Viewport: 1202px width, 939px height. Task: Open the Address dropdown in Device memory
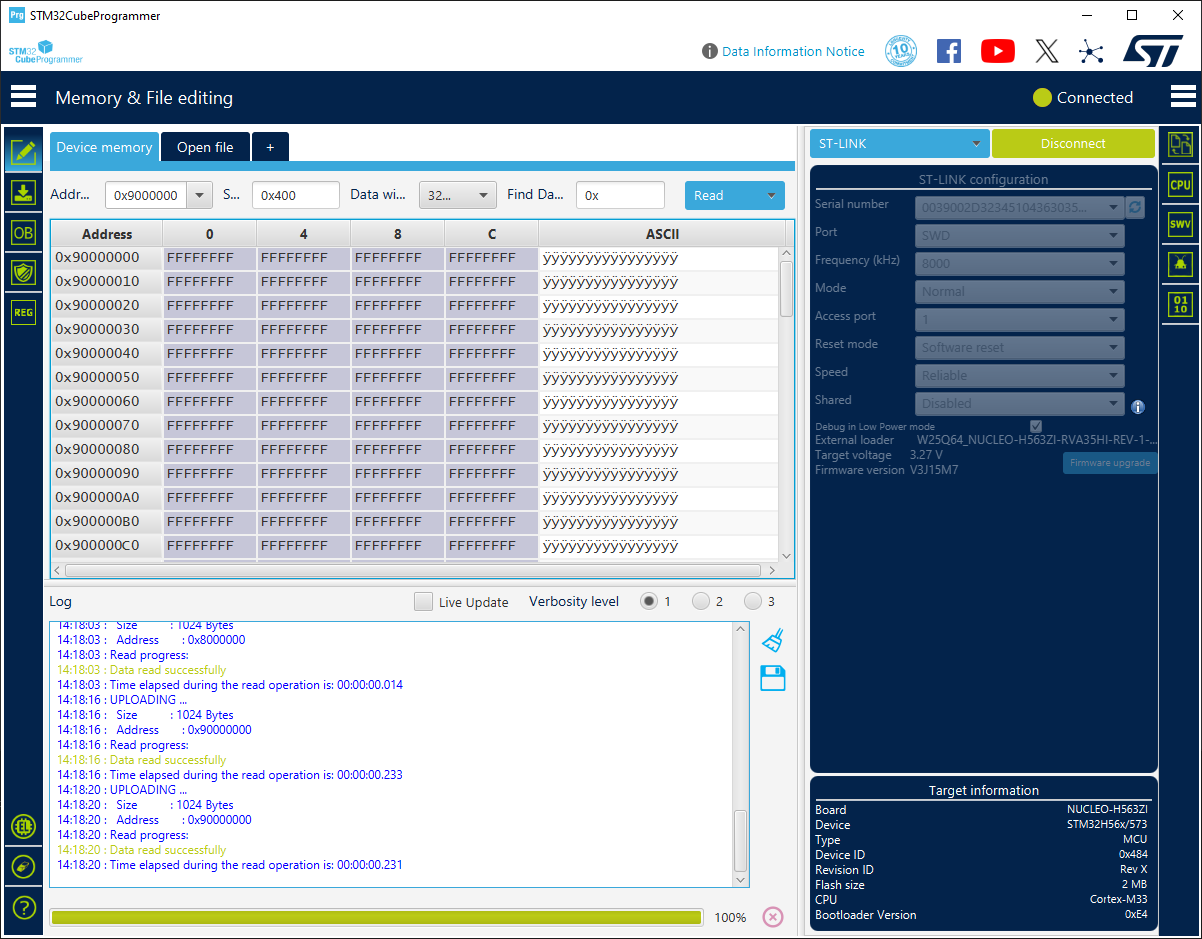click(x=198, y=195)
